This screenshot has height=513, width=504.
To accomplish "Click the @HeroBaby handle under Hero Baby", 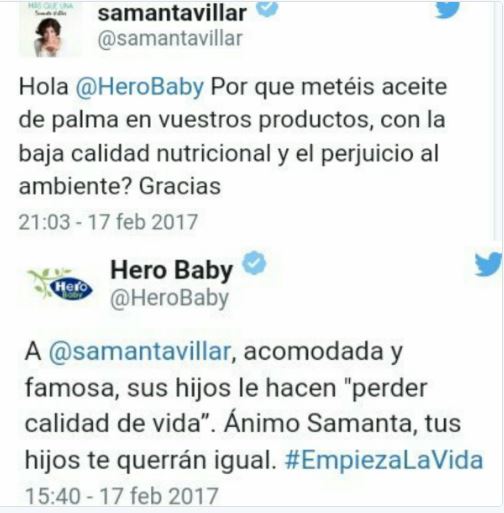I will point(170,298).
